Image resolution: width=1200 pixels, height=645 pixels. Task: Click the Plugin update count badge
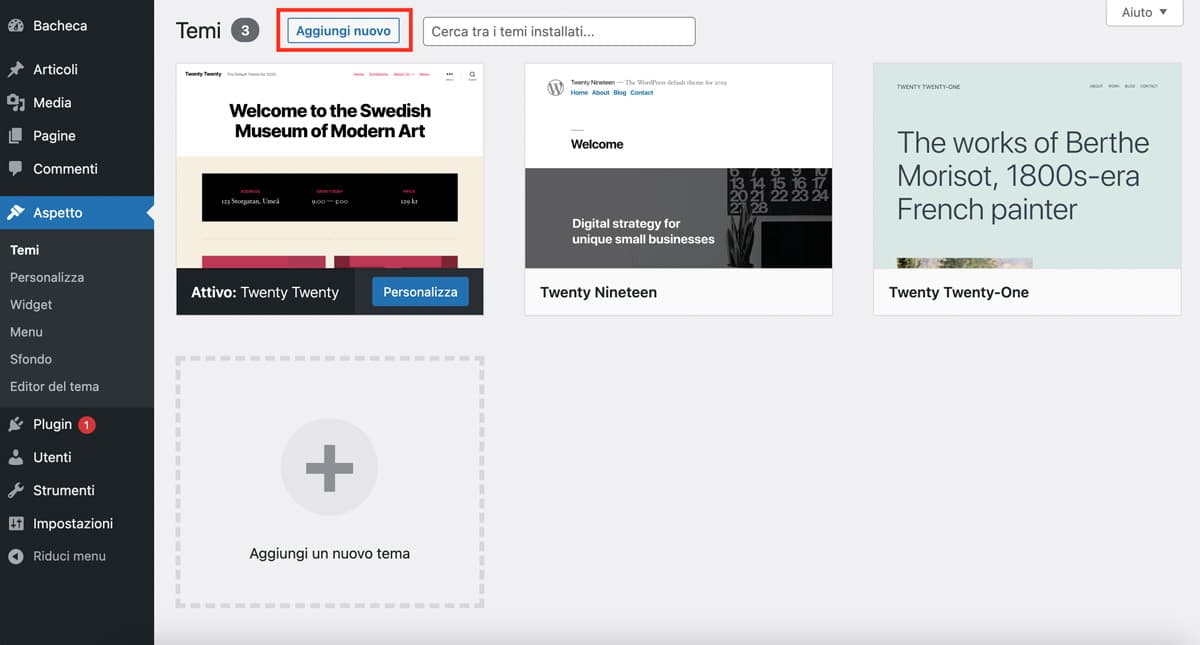pyautogui.click(x=87, y=425)
